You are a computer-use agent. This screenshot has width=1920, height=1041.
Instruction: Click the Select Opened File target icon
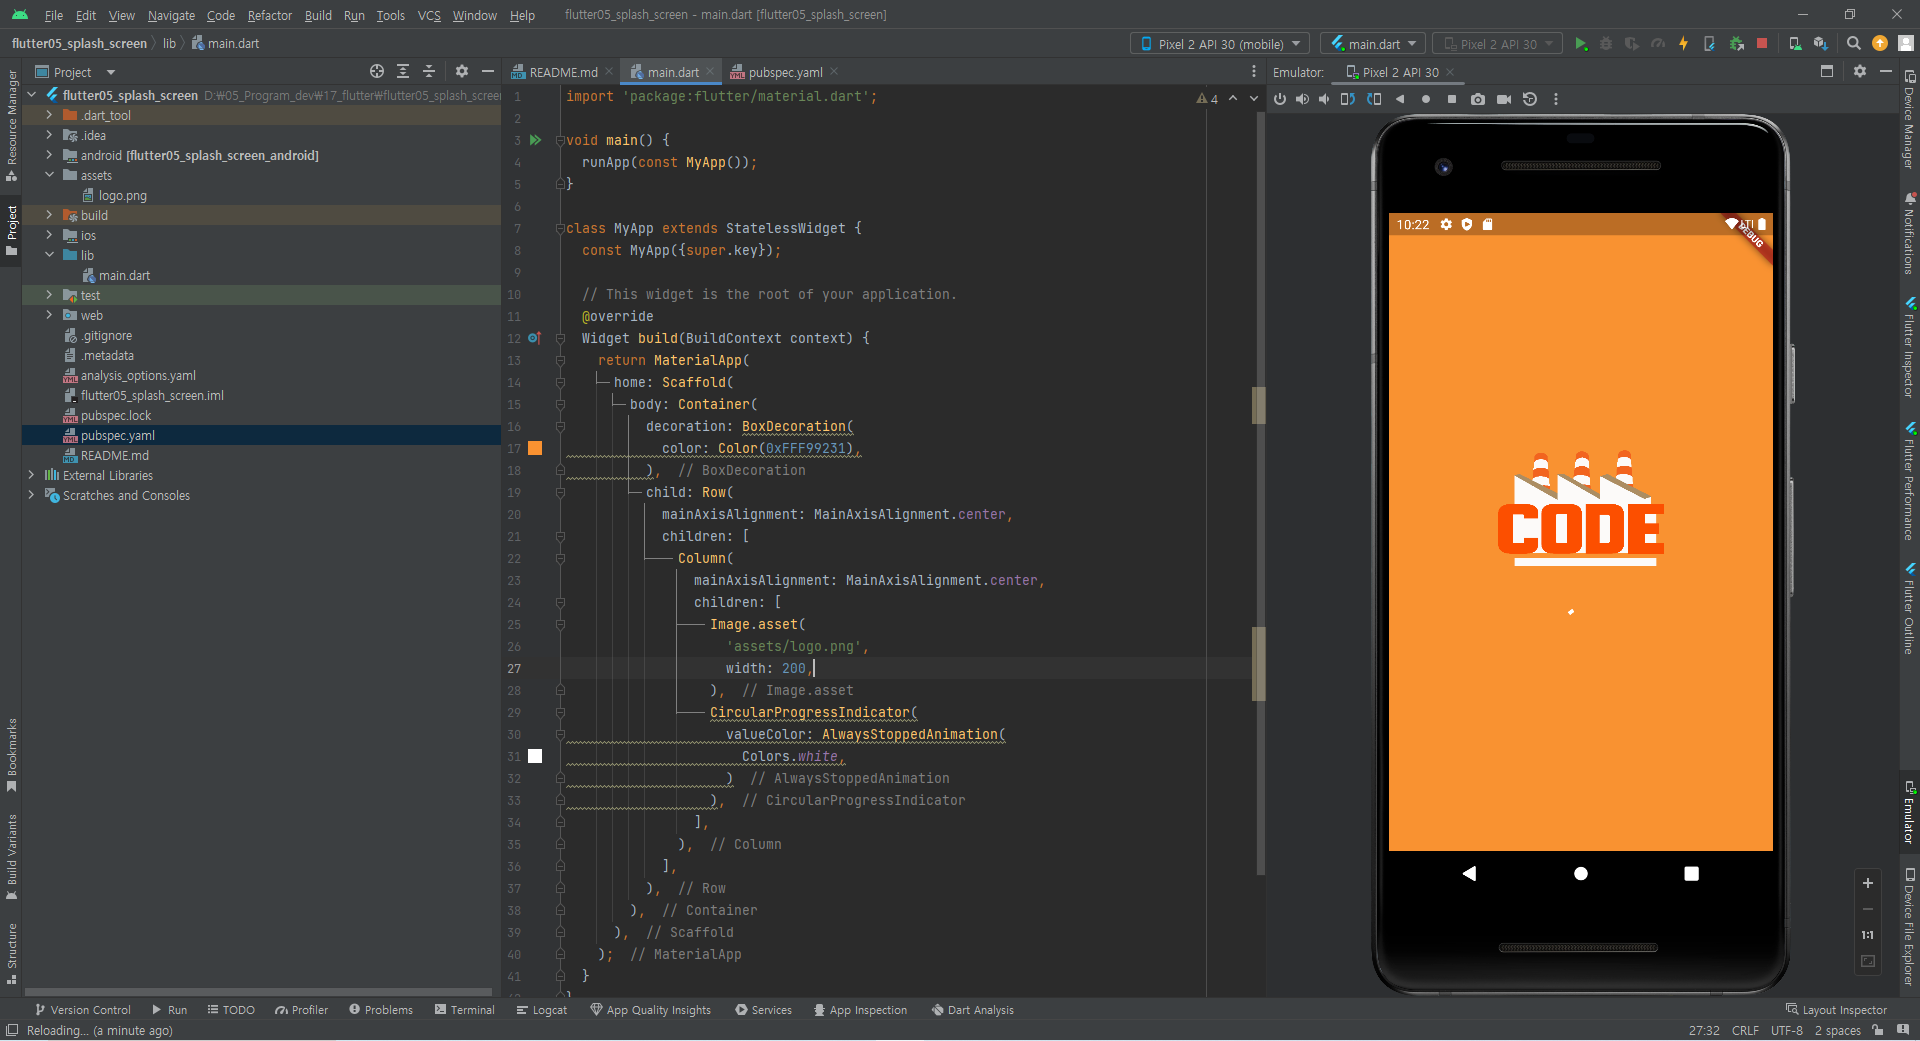[377, 72]
